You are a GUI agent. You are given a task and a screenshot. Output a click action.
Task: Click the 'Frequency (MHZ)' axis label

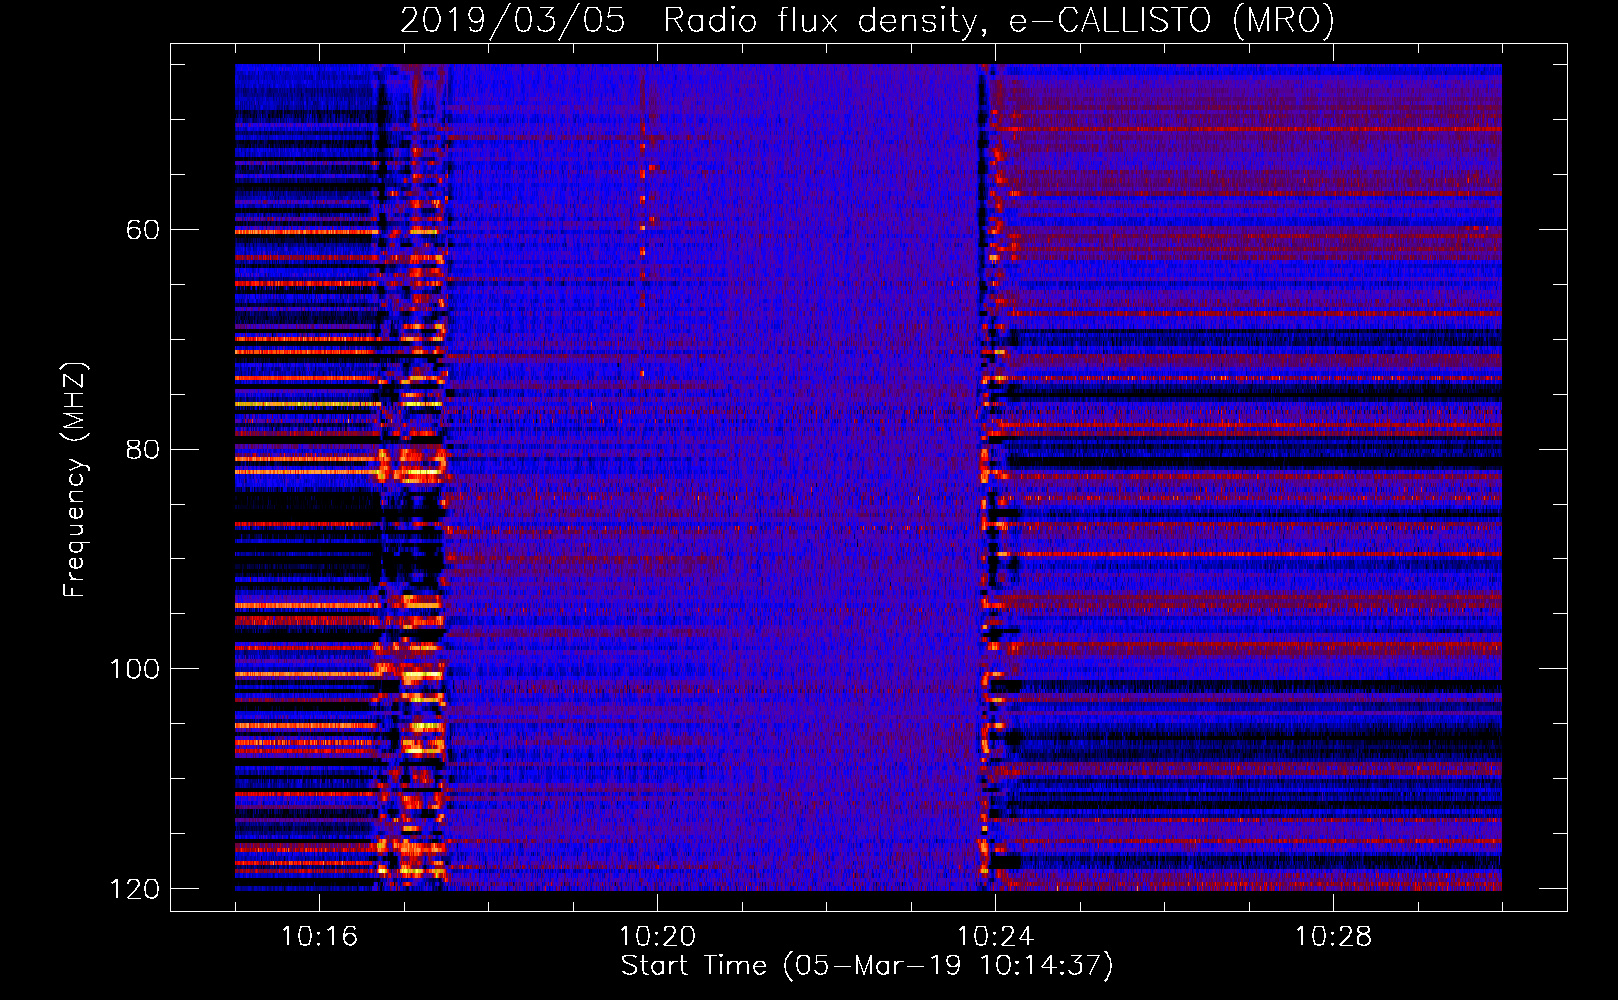click(x=75, y=480)
